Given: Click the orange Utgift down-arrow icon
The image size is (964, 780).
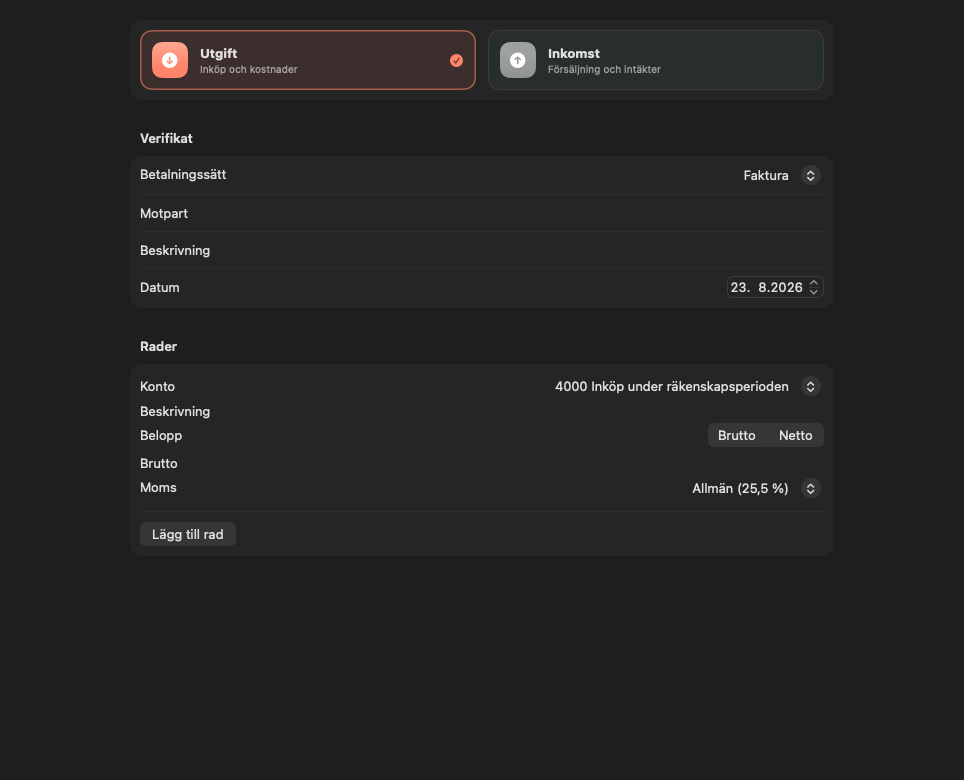Looking at the screenshot, I should (x=170, y=60).
